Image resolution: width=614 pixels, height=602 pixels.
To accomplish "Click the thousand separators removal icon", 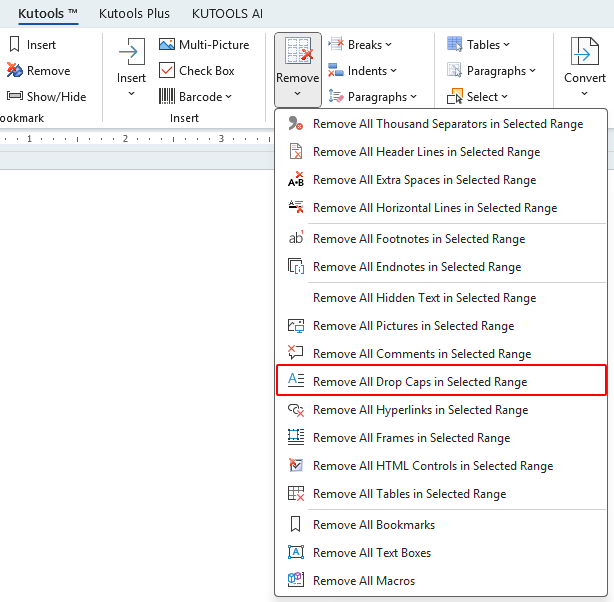I will [x=296, y=124].
